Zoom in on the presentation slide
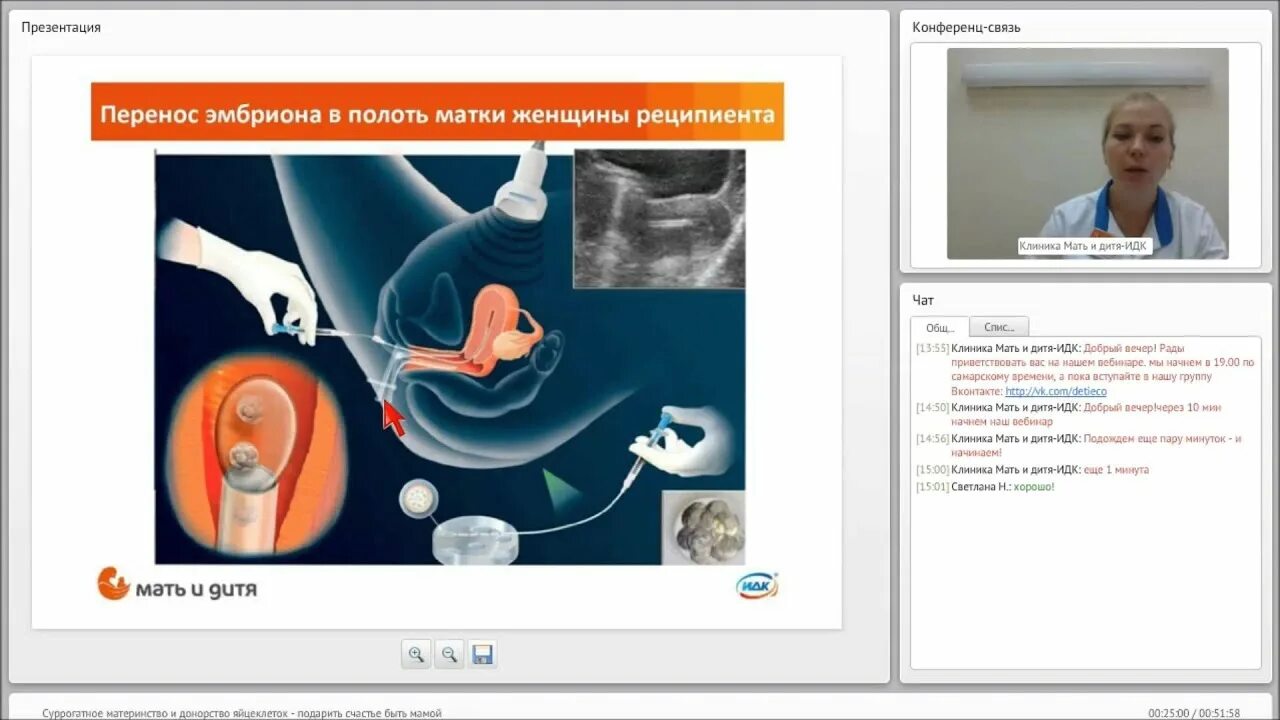Image resolution: width=1280 pixels, height=720 pixels. tap(416, 655)
